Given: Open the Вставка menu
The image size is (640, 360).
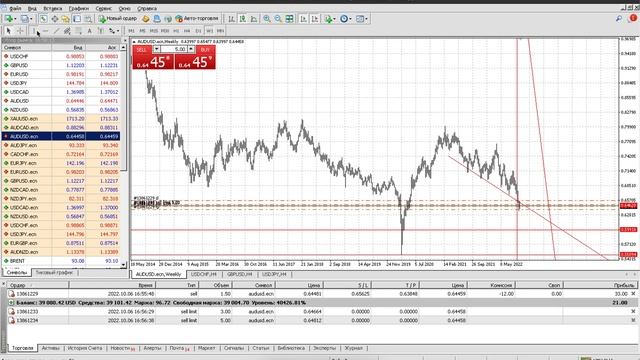Looking at the screenshot, I should click(x=53, y=8).
